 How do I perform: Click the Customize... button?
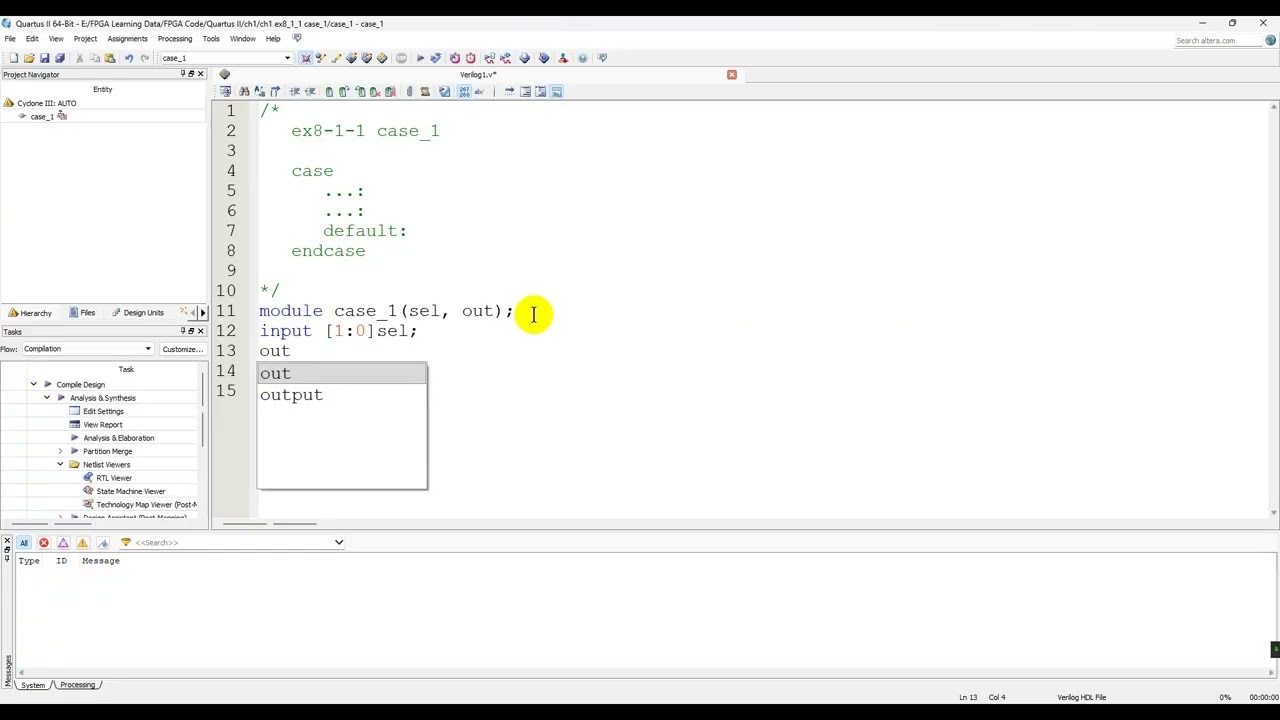point(182,349)
